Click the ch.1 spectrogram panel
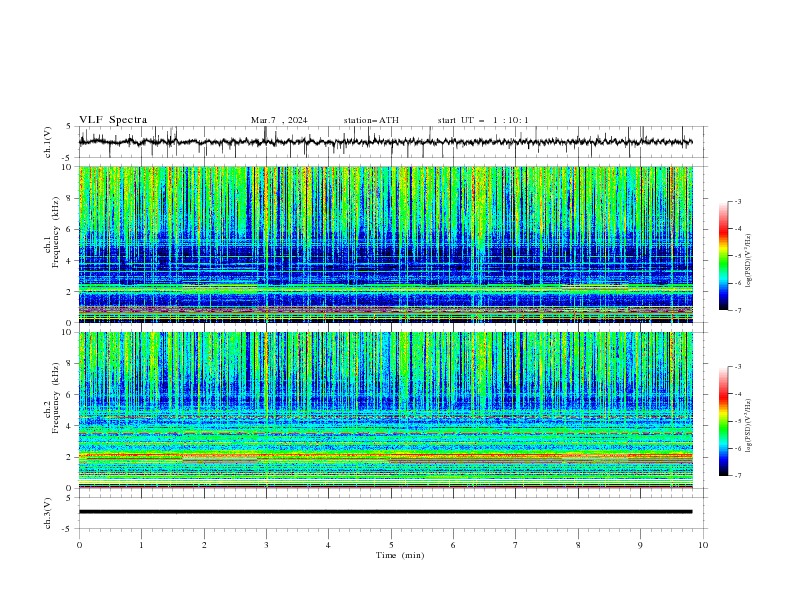 pos(386,244)
